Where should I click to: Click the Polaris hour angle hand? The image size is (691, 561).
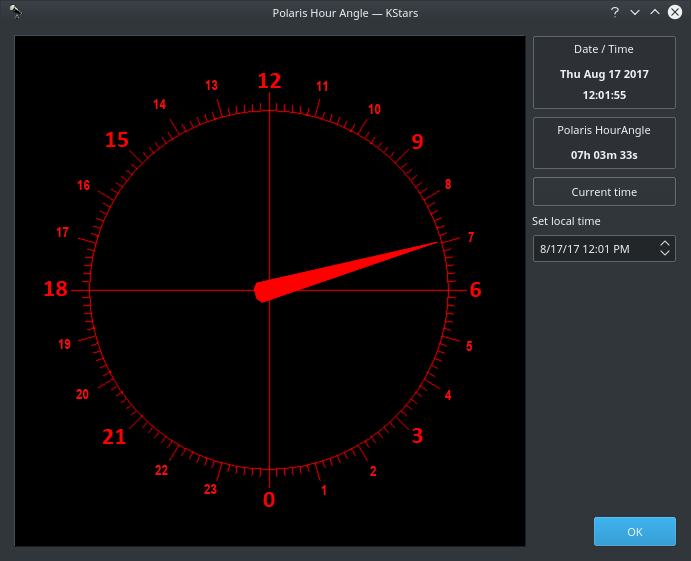pos(346,272)
